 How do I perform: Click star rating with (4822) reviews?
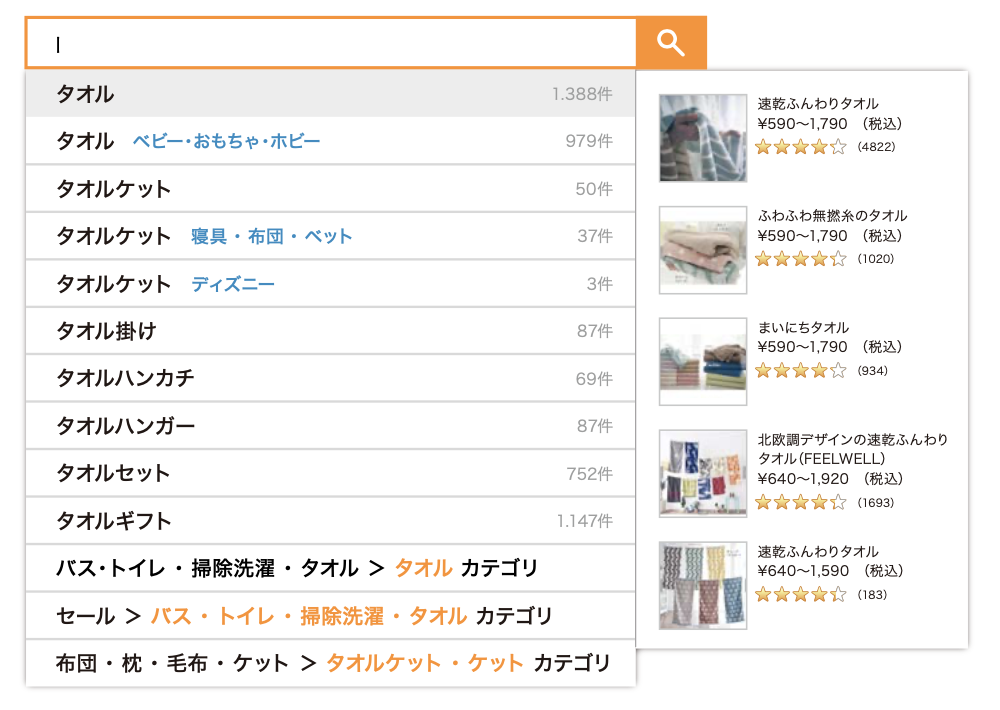[801, 147]
